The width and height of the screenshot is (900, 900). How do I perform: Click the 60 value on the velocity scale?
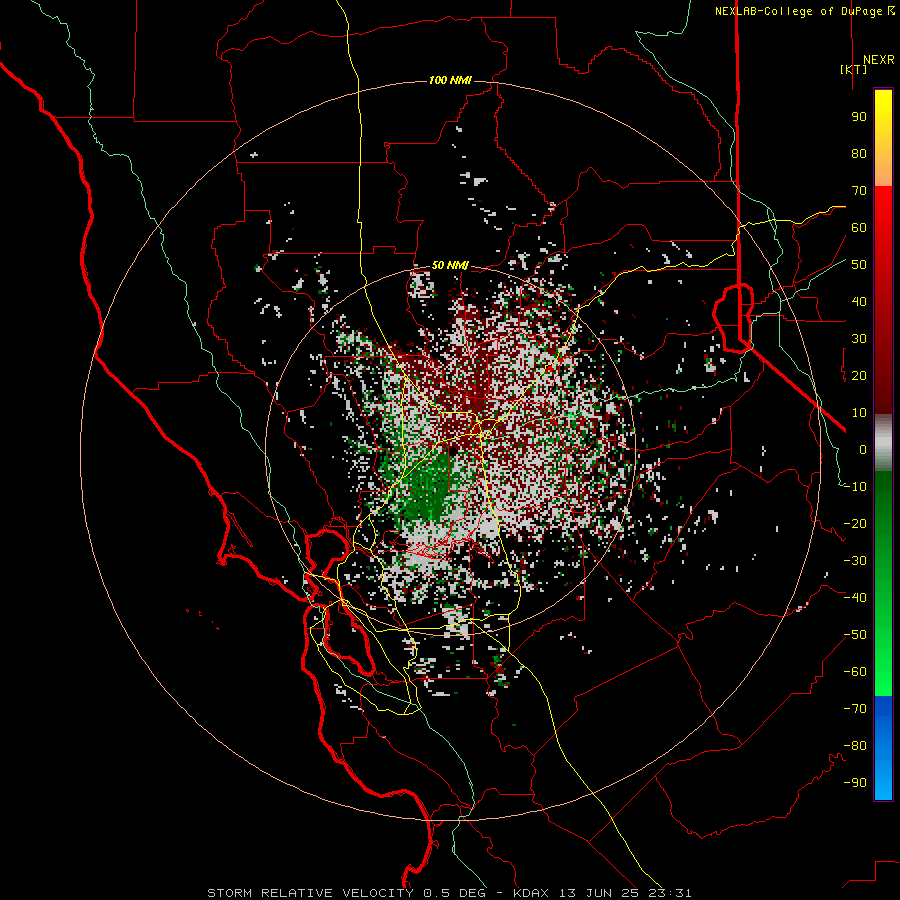pyautogui.click(x=859, y=228)
